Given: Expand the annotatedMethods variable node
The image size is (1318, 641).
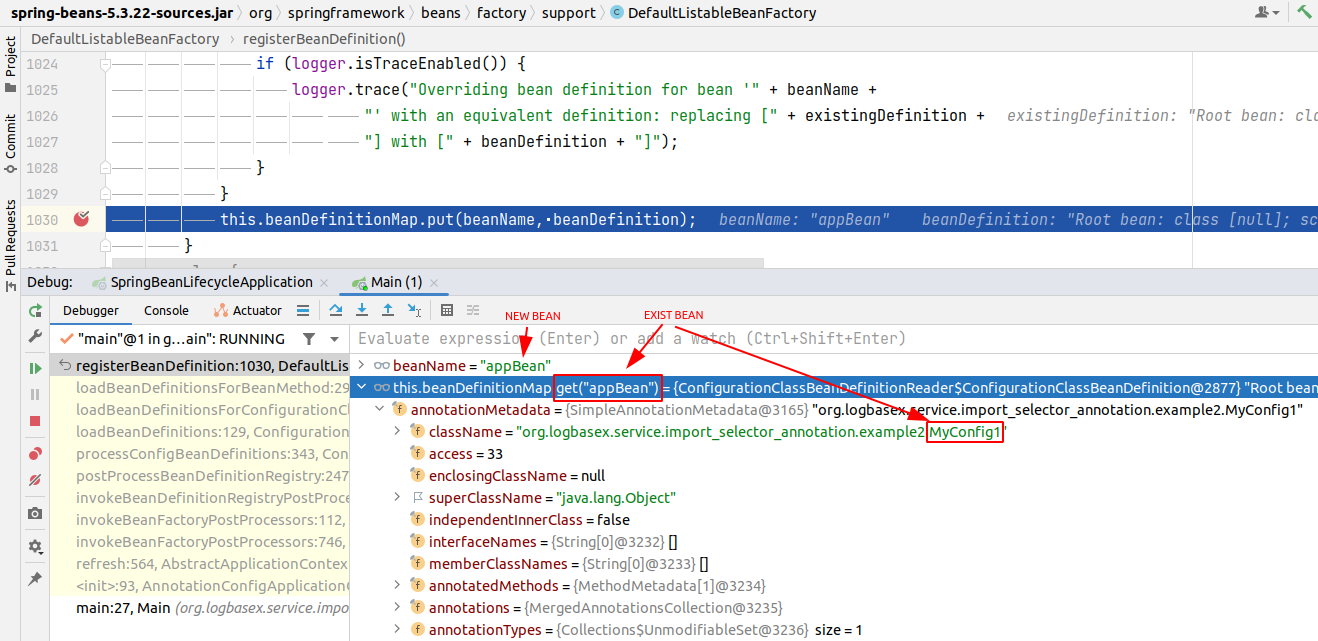Looking at the screenshot, I should click(x=396, y=585).
